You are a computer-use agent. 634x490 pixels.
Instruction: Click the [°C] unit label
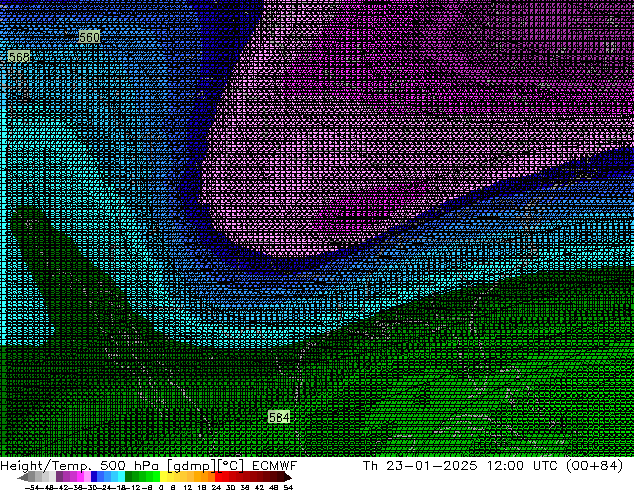point(231,466)
